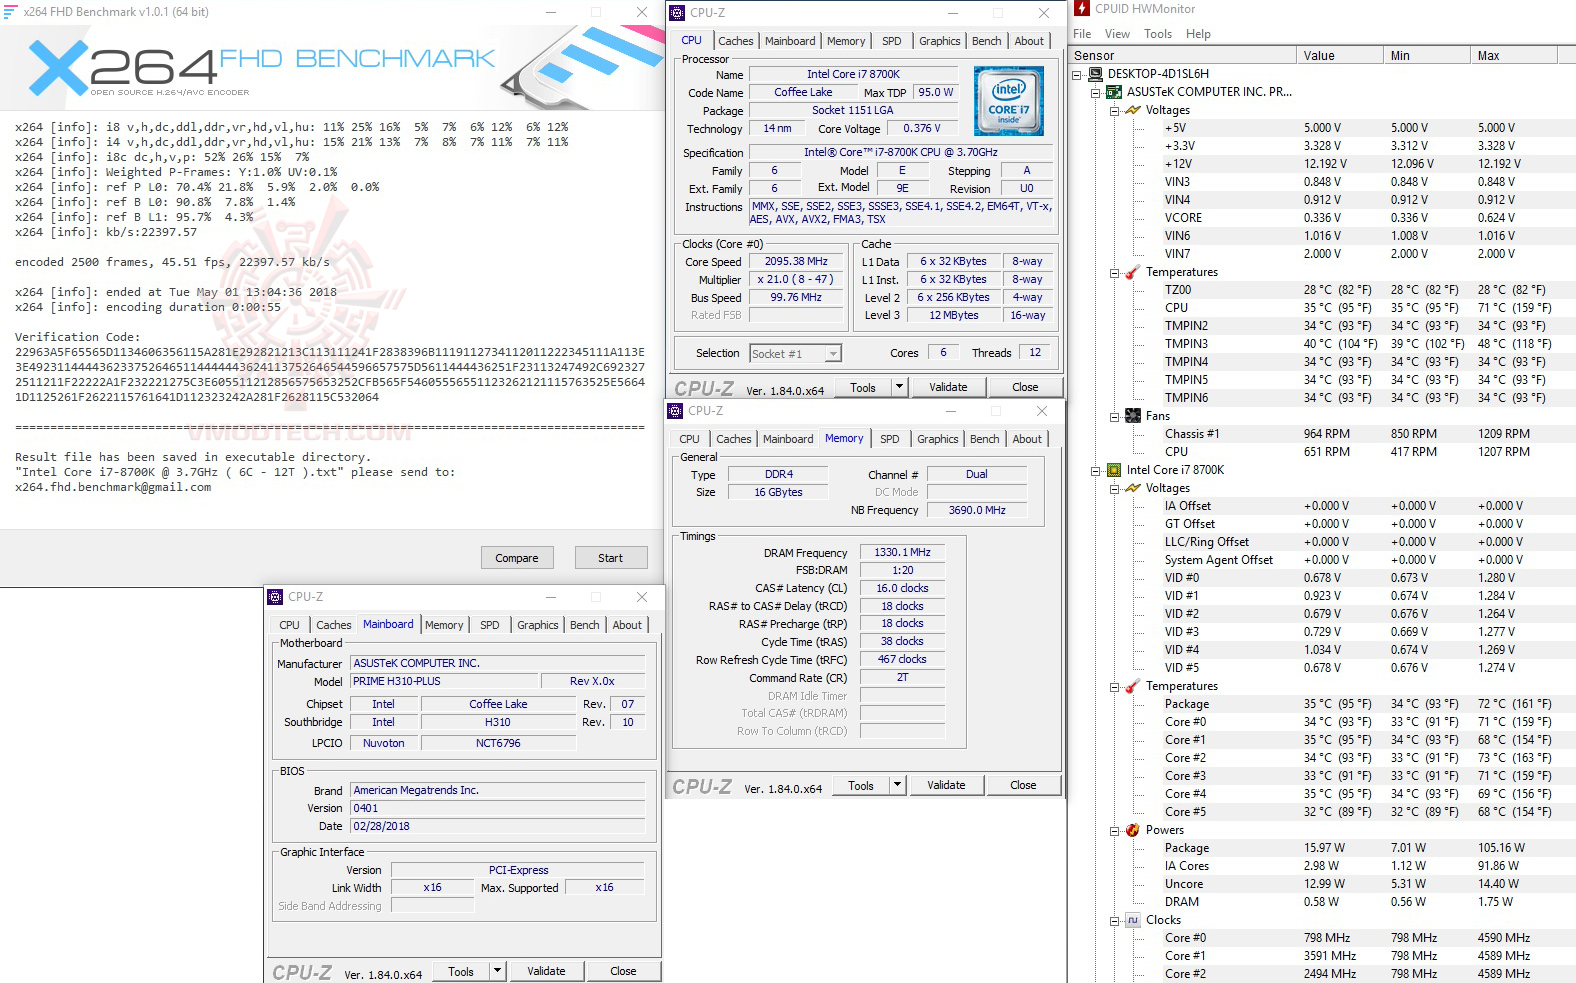Click the ASUSTeK motherboard icon in HWMonitor
Image resolution: width=1576 pixels, height=983 pixels.
click(1113, 92)
